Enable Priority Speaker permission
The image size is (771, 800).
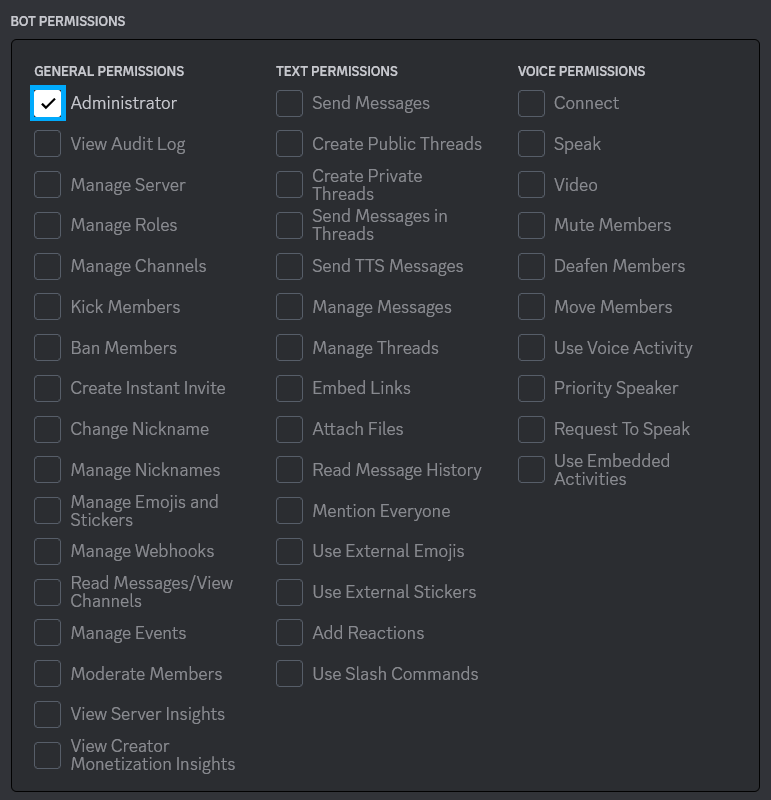(x=531, y=388)
